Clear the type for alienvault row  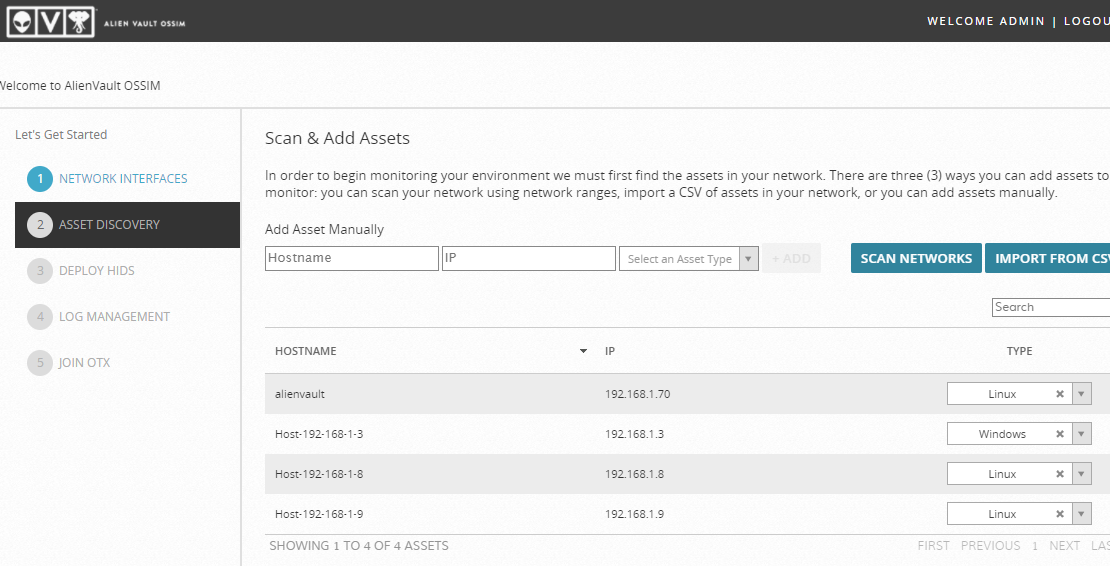1060,394
